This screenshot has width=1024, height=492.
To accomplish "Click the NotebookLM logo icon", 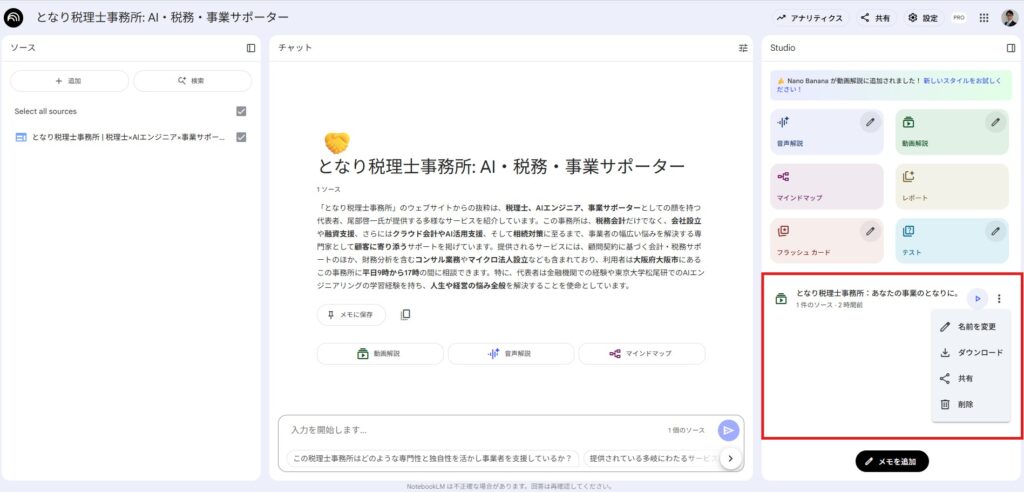I will (x=14, y=18).
